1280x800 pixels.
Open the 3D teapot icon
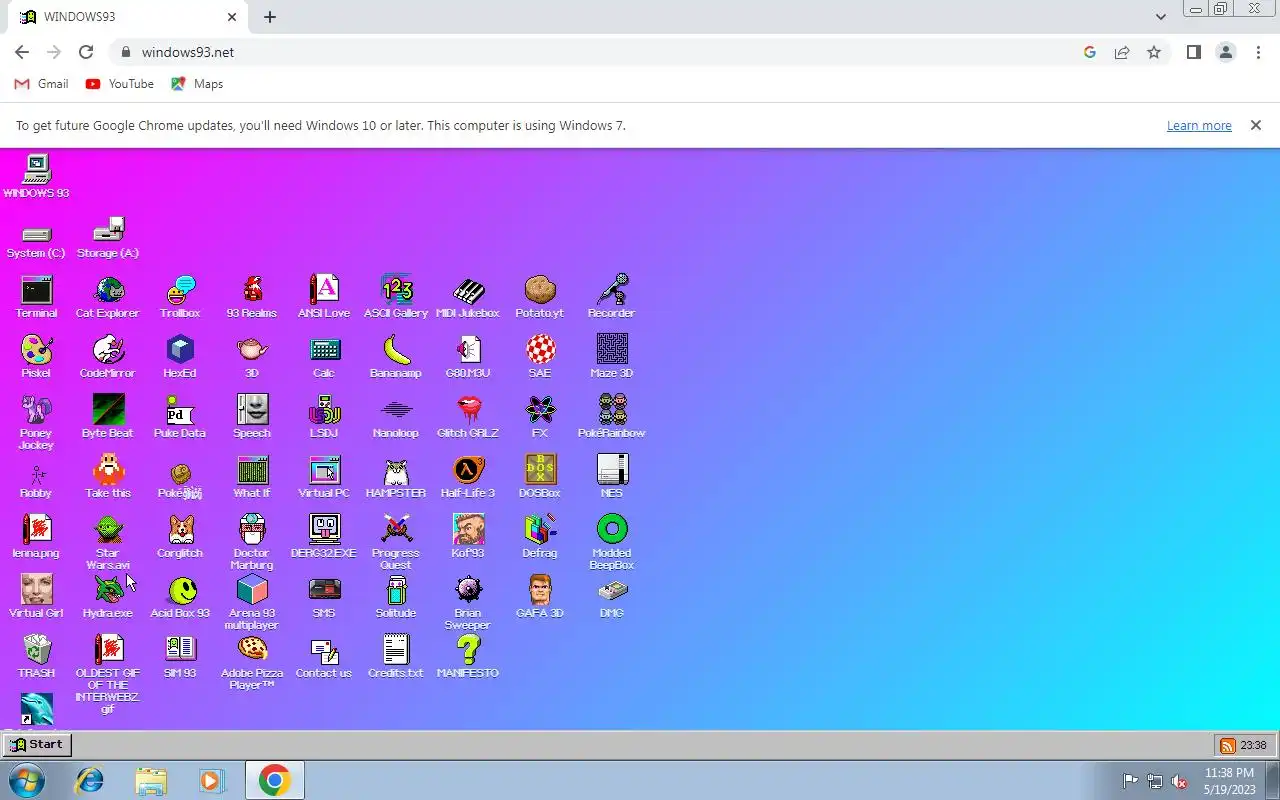point(252,357)
